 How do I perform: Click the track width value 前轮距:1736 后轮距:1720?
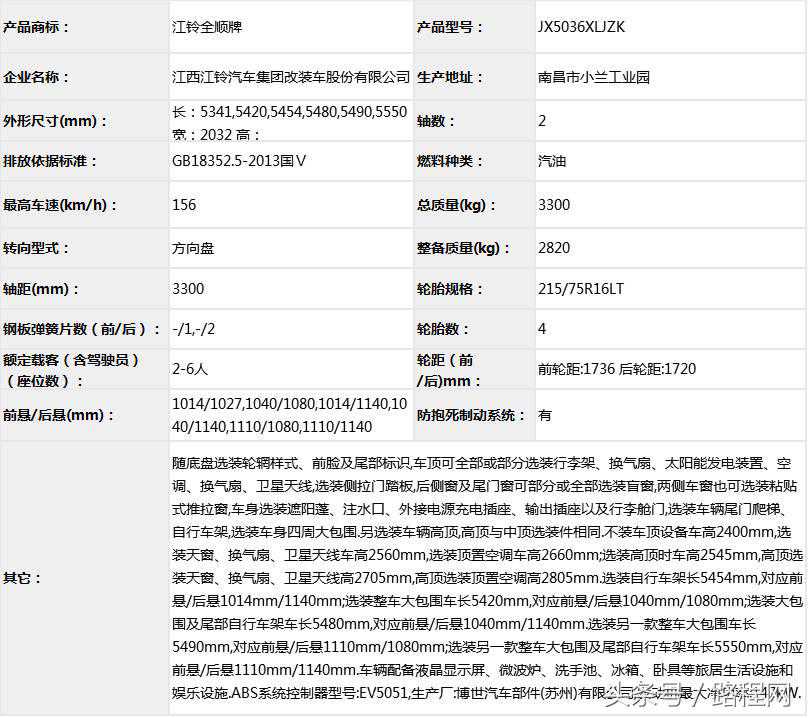coord(616,369)
